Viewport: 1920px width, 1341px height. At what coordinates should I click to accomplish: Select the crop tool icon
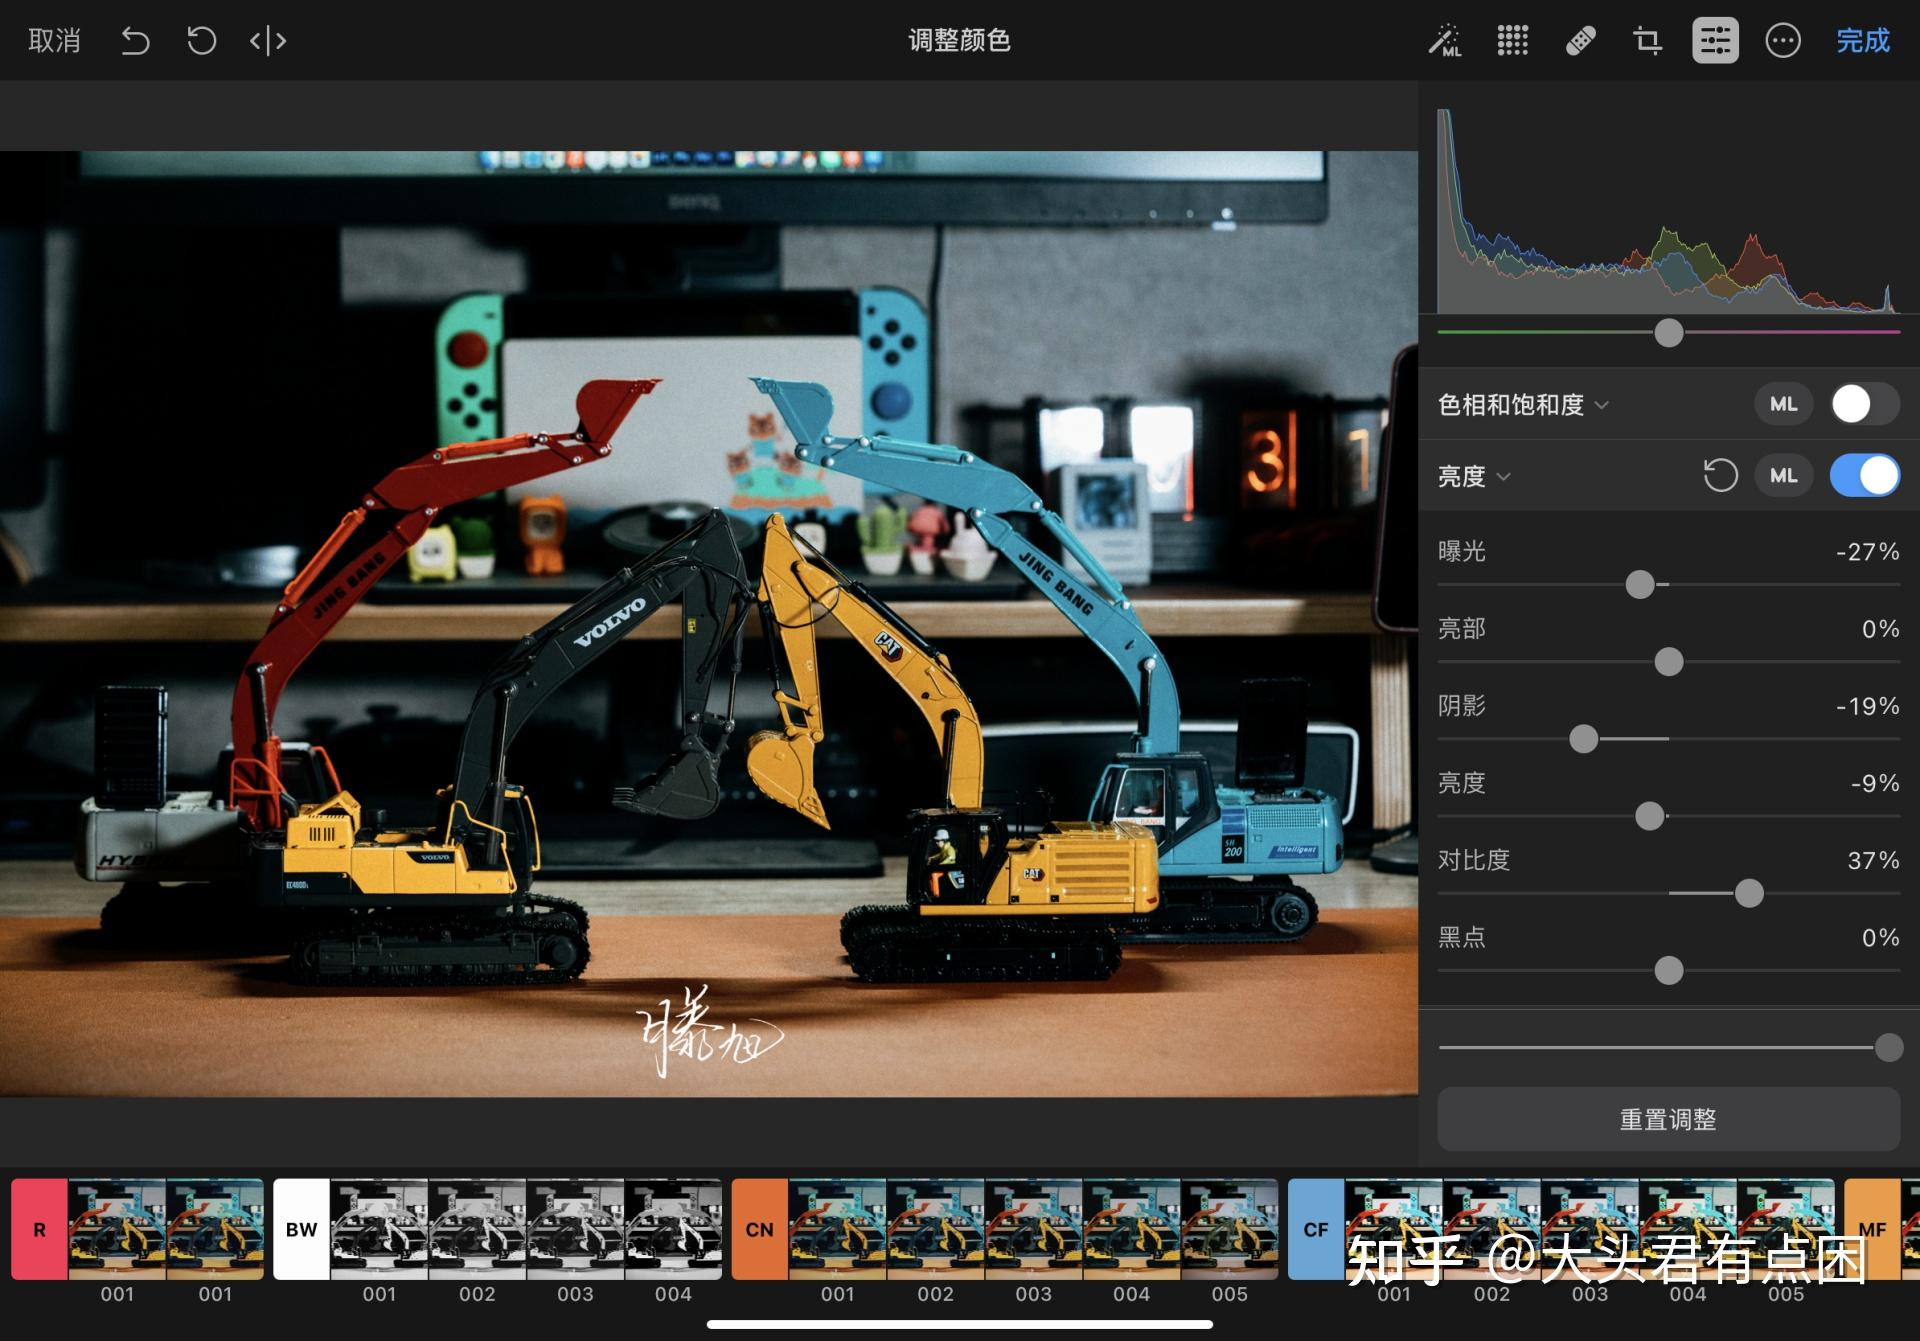(1647, 41)
